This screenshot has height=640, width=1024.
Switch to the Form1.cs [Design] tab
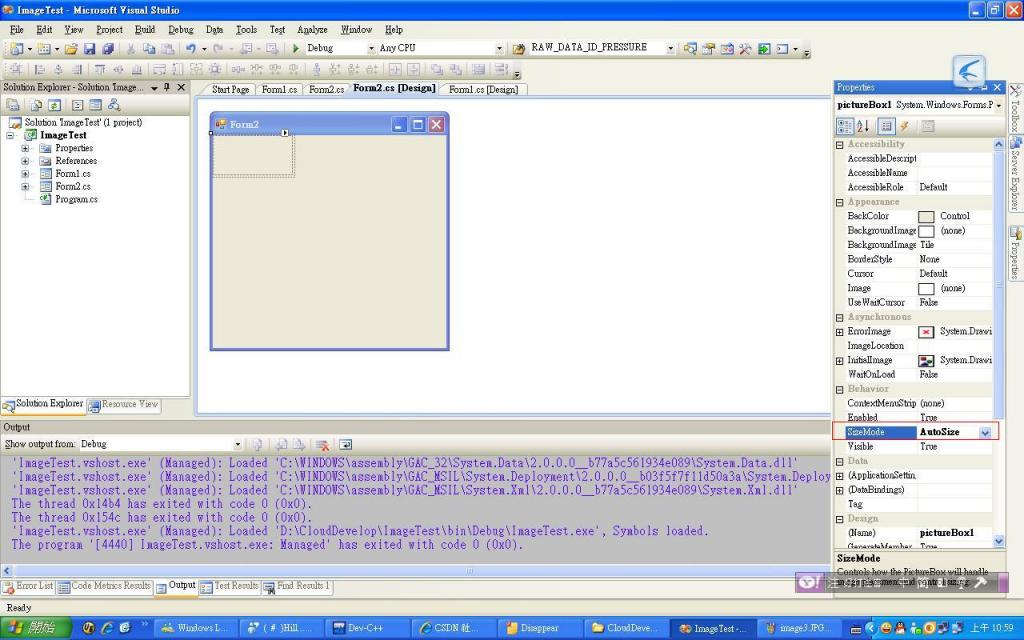tap(483, 89)
